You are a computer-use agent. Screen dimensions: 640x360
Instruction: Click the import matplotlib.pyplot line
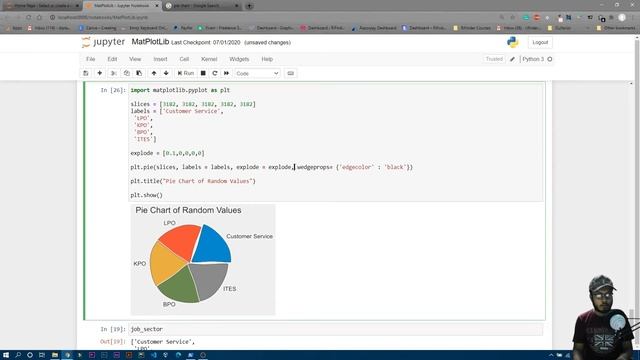pyautogui.click(x=180, y=90)
